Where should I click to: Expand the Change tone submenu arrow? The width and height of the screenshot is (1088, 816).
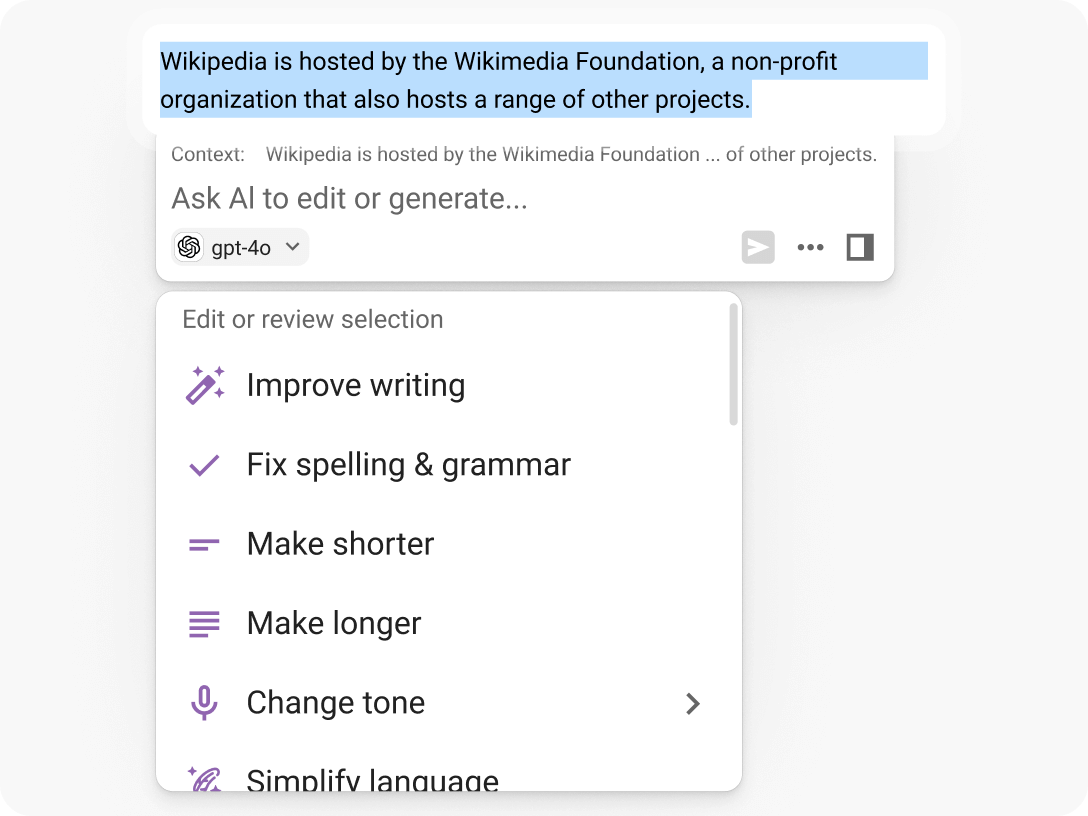[x=693, y=704]
